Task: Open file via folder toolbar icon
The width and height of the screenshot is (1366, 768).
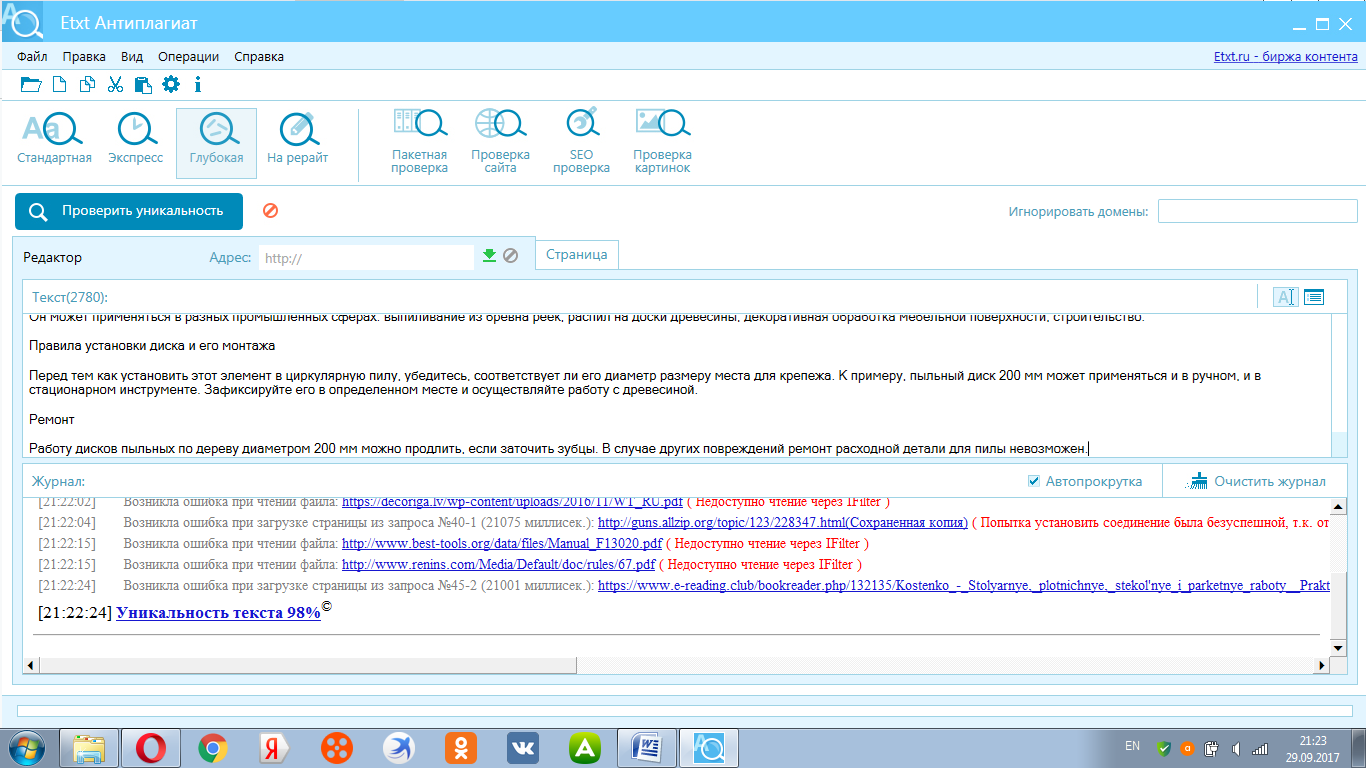Action: (x=31, y=85)
